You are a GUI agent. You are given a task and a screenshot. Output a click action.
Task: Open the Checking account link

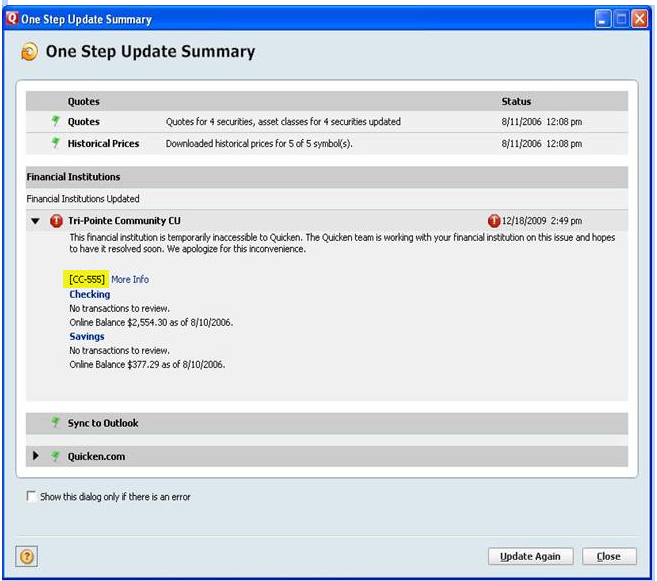90,294
